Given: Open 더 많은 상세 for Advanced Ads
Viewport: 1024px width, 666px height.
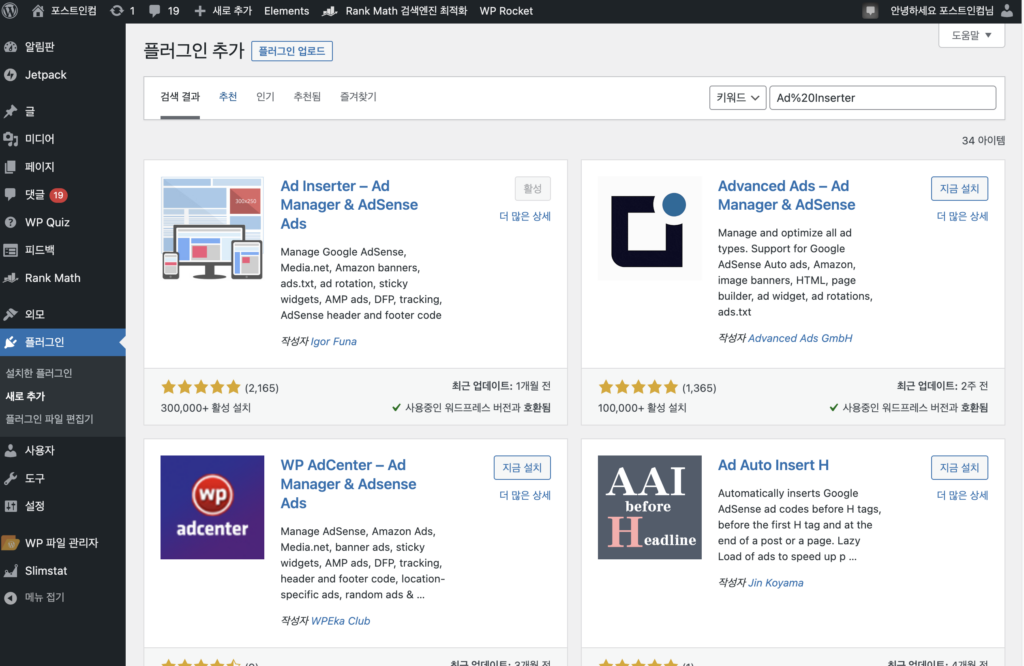Looking at the screenshot, I should pyautogui.click(x=963, y=216).
